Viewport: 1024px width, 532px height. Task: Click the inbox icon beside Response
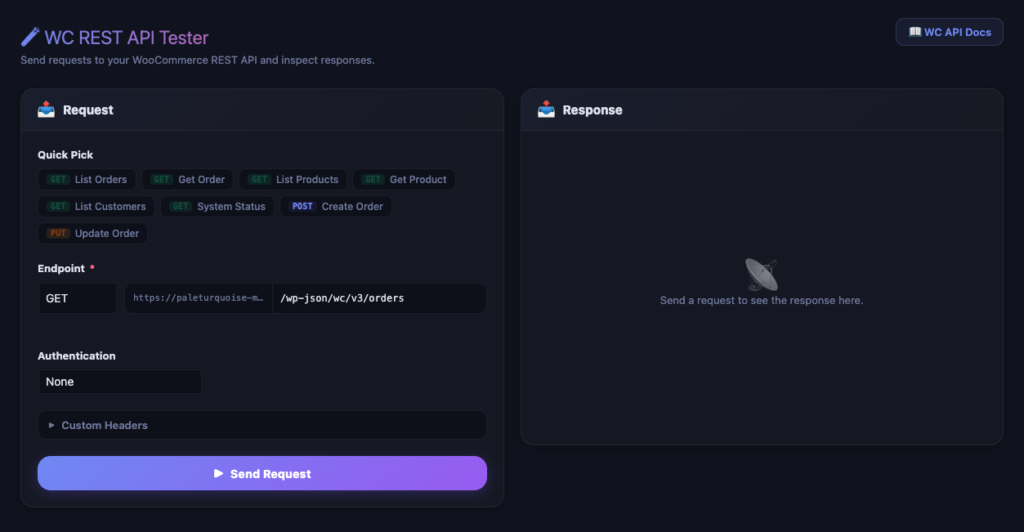click(546, 110)
